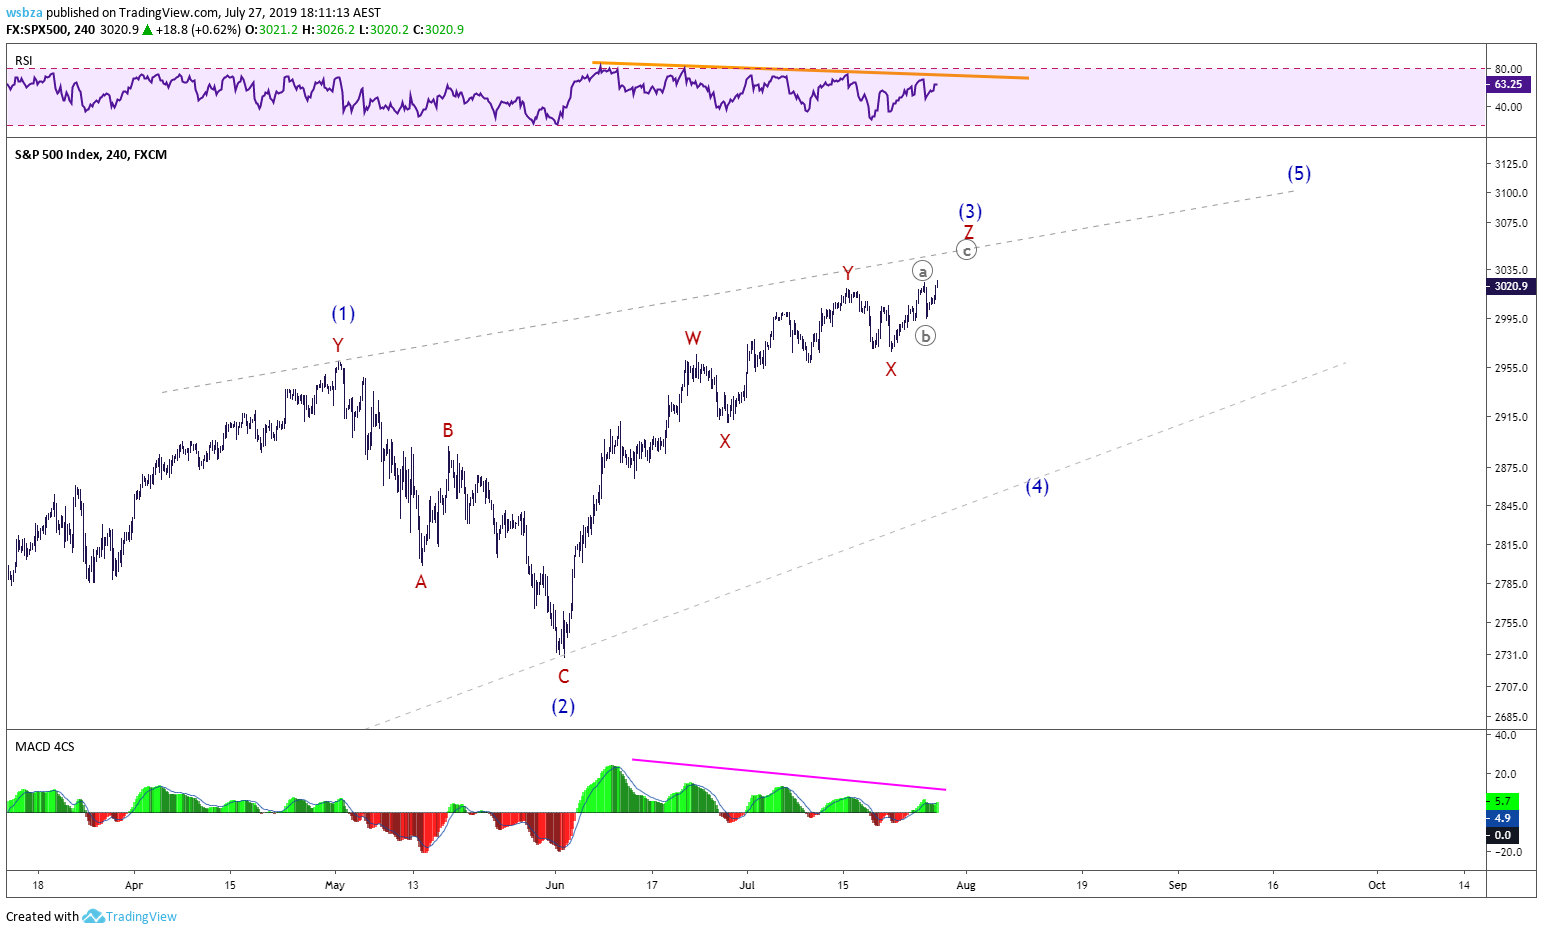Click the red B wave label
This screenshot has height=934, width=1543.
(448, 431)
